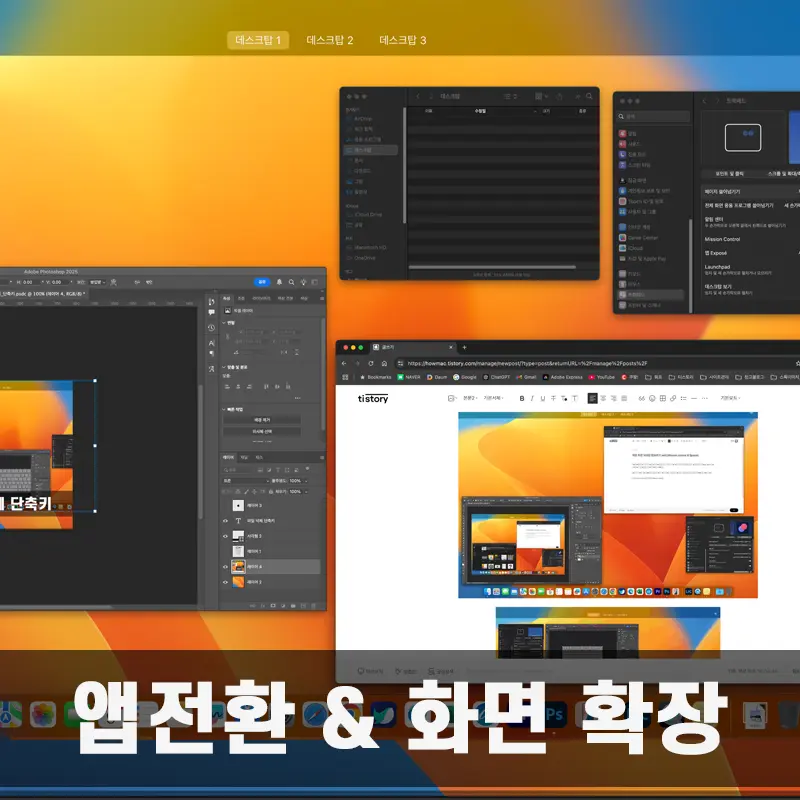This screenshot has width=800, height=800.
Task: Click the blue 공유 share button in Photoshop
Action: pos(262,281)
